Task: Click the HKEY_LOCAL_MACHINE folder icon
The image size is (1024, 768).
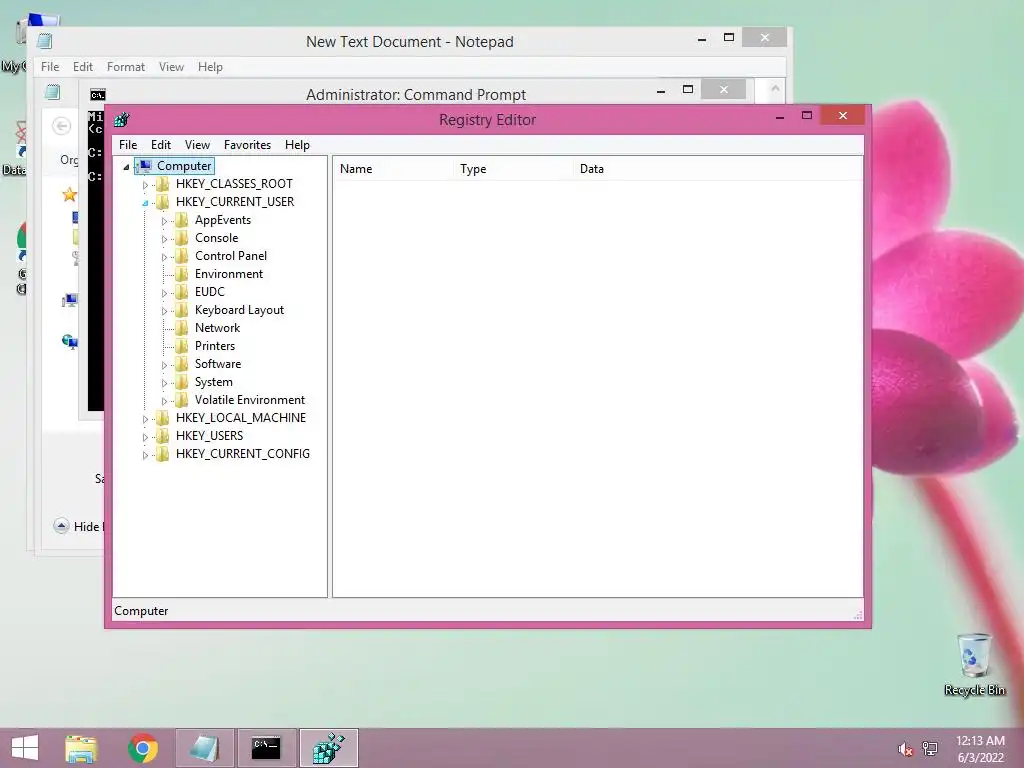Action: coord(163,418)
